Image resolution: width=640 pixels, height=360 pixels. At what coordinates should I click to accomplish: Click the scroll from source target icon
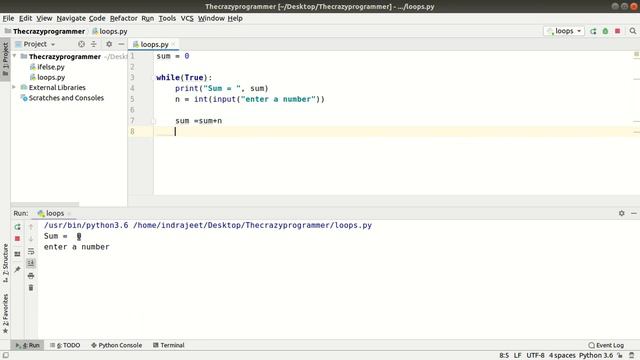pyautogui.click(x=81, y=44)
